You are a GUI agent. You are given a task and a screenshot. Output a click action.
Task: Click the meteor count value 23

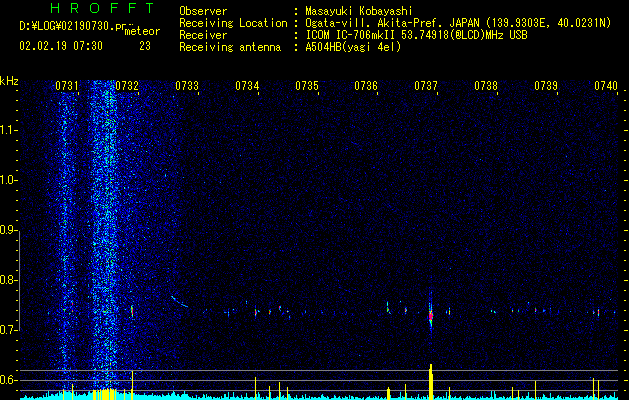point(145,46)
